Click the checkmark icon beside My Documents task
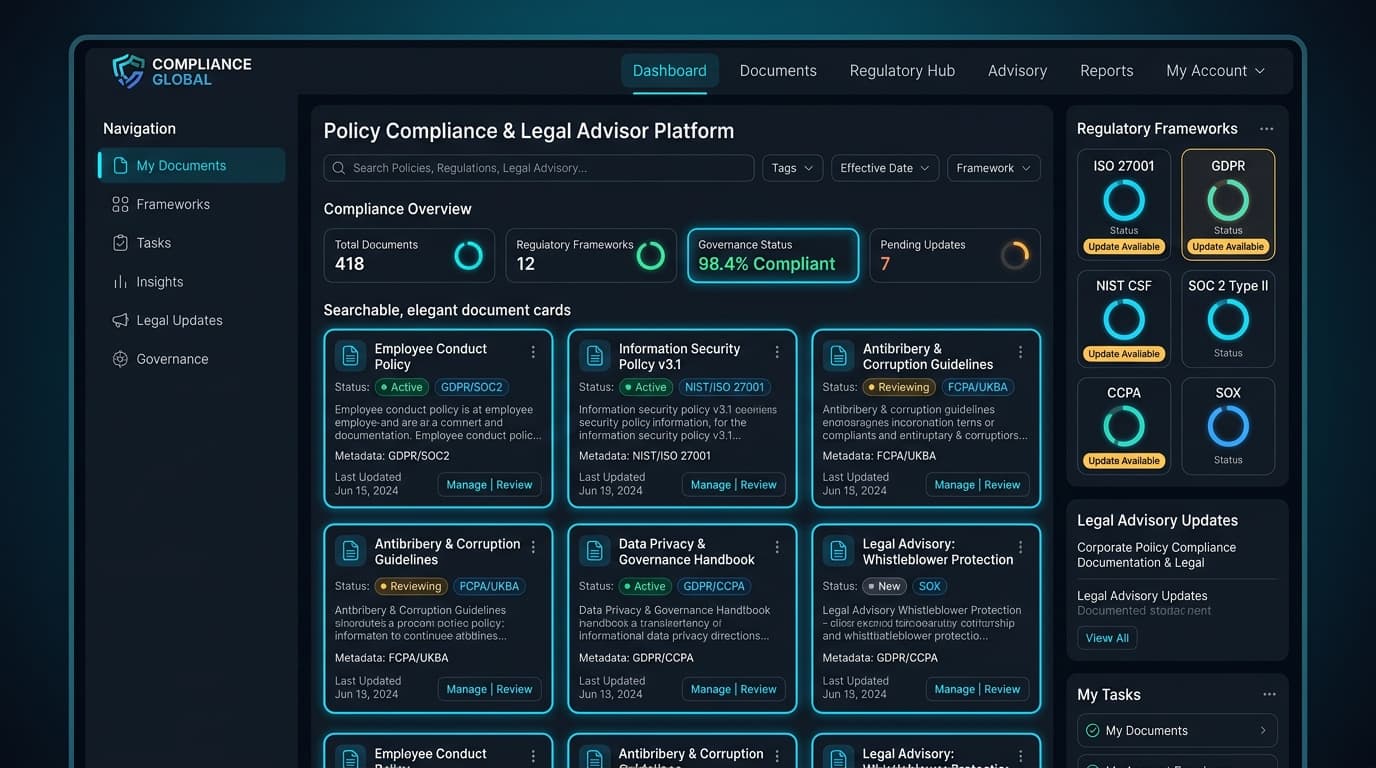 pos(1092,731)
